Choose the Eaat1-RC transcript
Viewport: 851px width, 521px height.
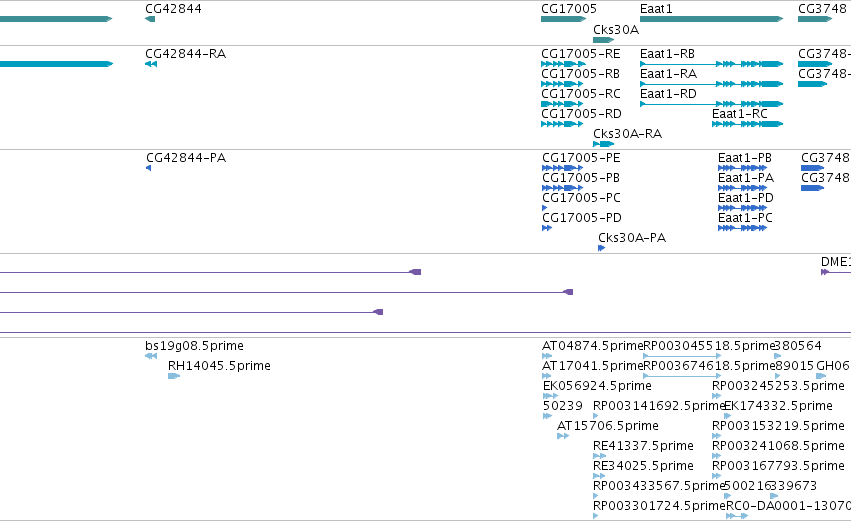pyautogui.click(x=740, y=113)
